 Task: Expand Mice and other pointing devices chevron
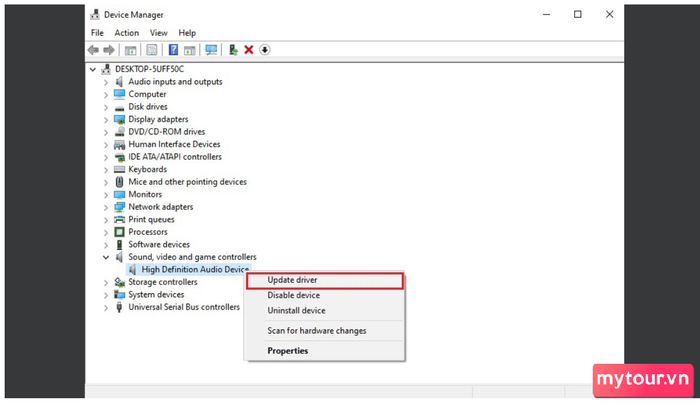[x=106, y=182]
